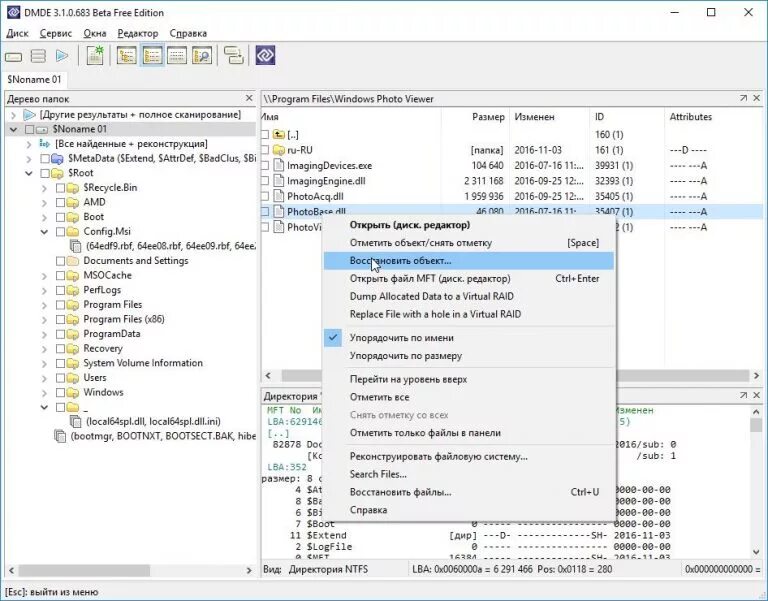Screen dimensions: 768x601
Task: Click the ru-RU folder icon
Action: (x=279, y=150)
